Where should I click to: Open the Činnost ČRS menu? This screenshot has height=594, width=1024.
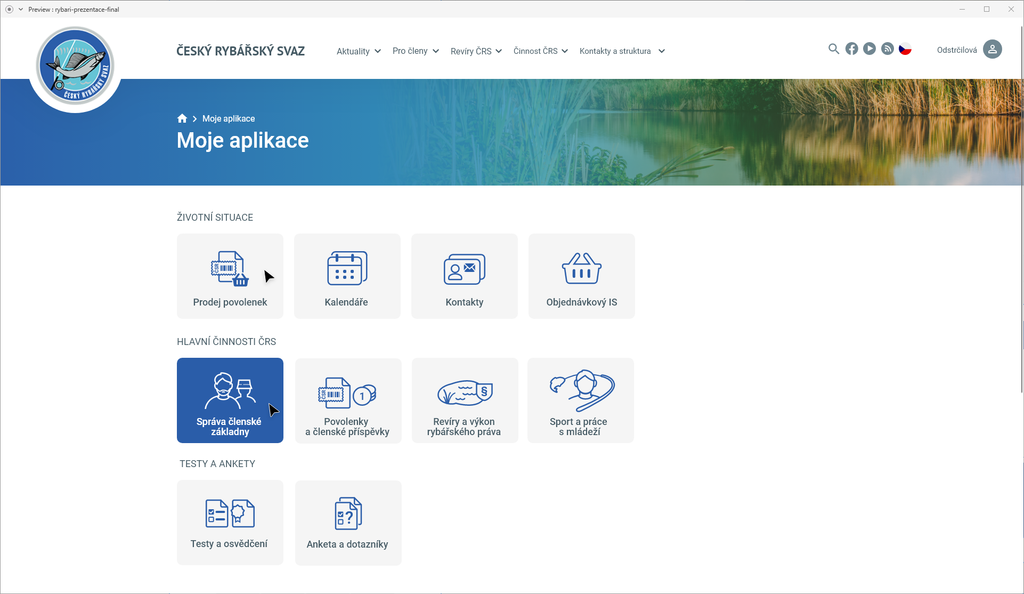tap(540, 51)
